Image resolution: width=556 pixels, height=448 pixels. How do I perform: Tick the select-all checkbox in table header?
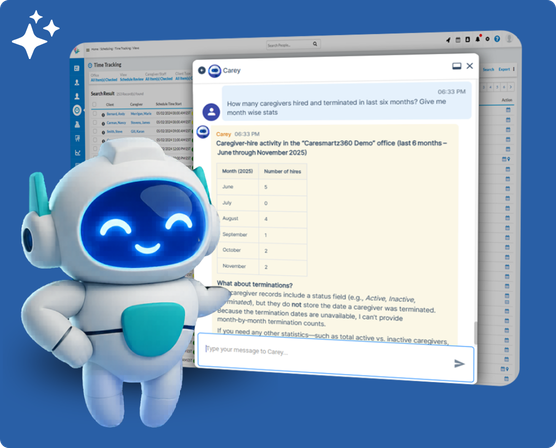click(x=94, y=105)
